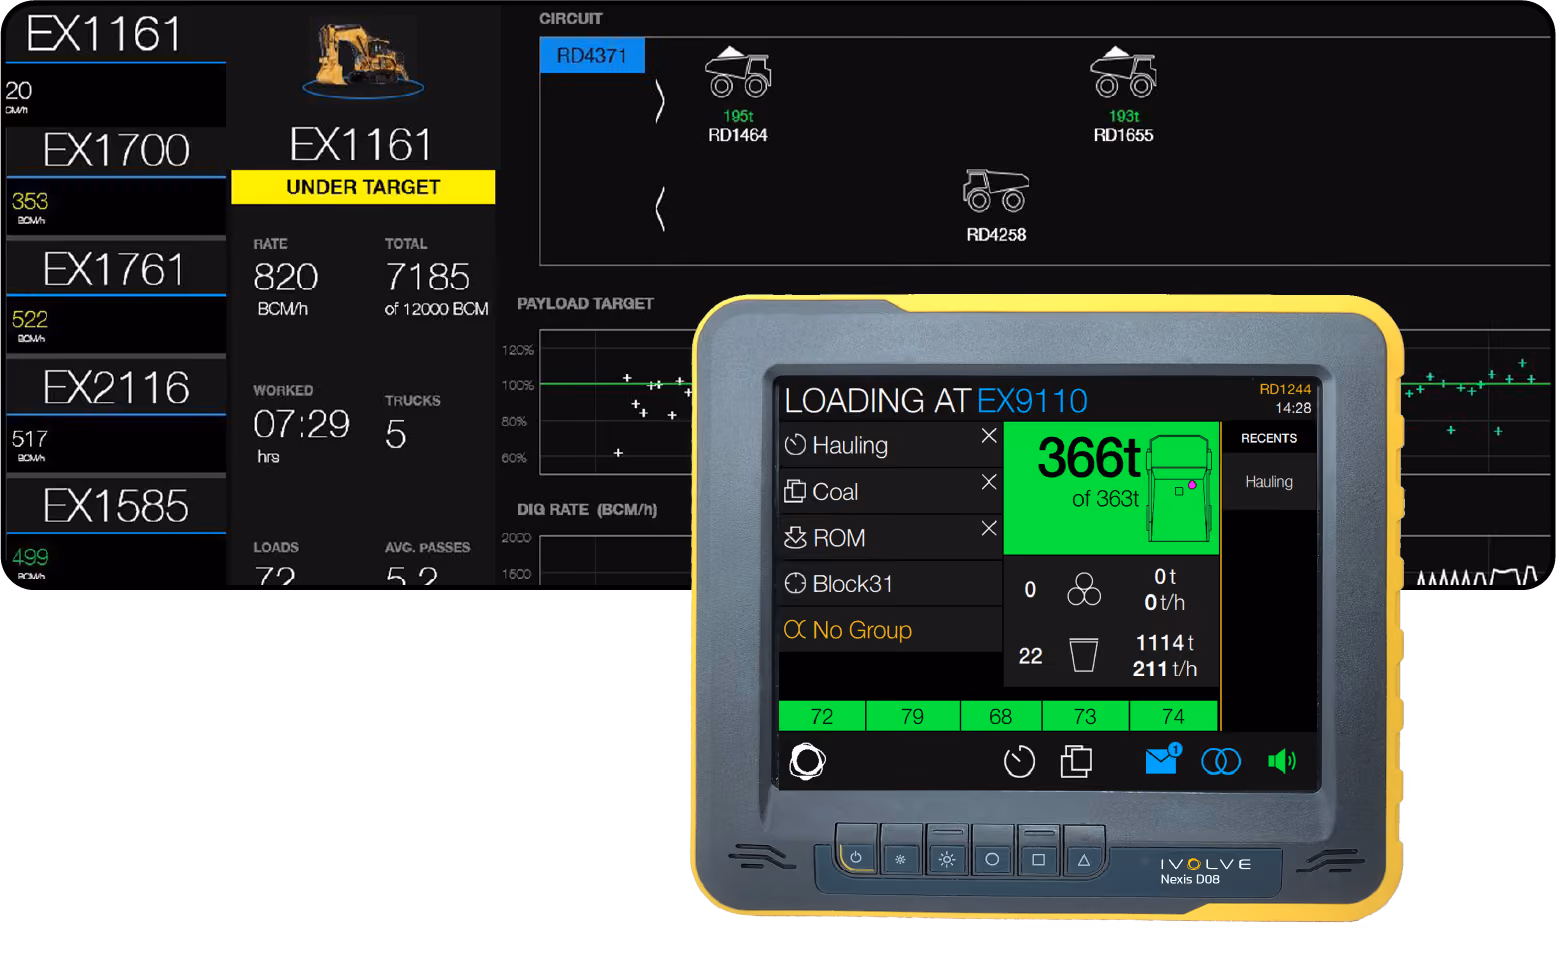The width and height of the screenshot is (1556, 966).
Task: Click the bucket passes icon
Action: tap(1084, 655)
